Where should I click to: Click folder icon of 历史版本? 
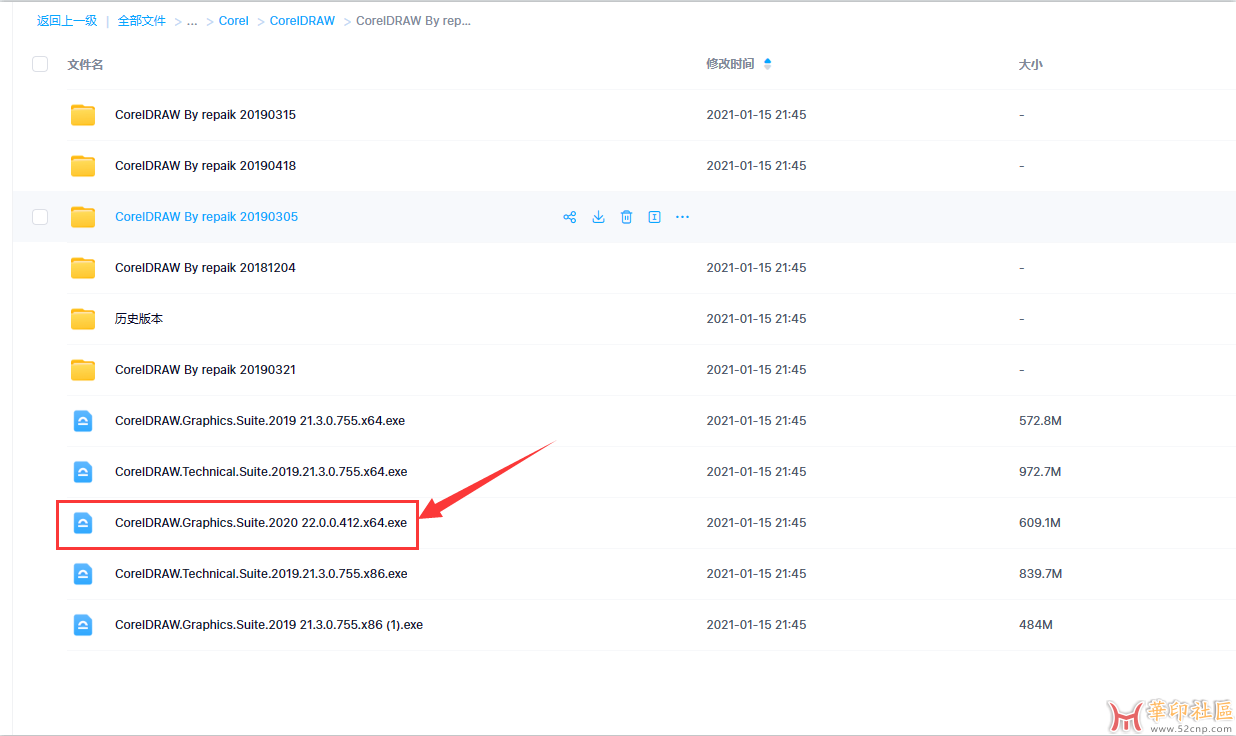coord(83,319)
